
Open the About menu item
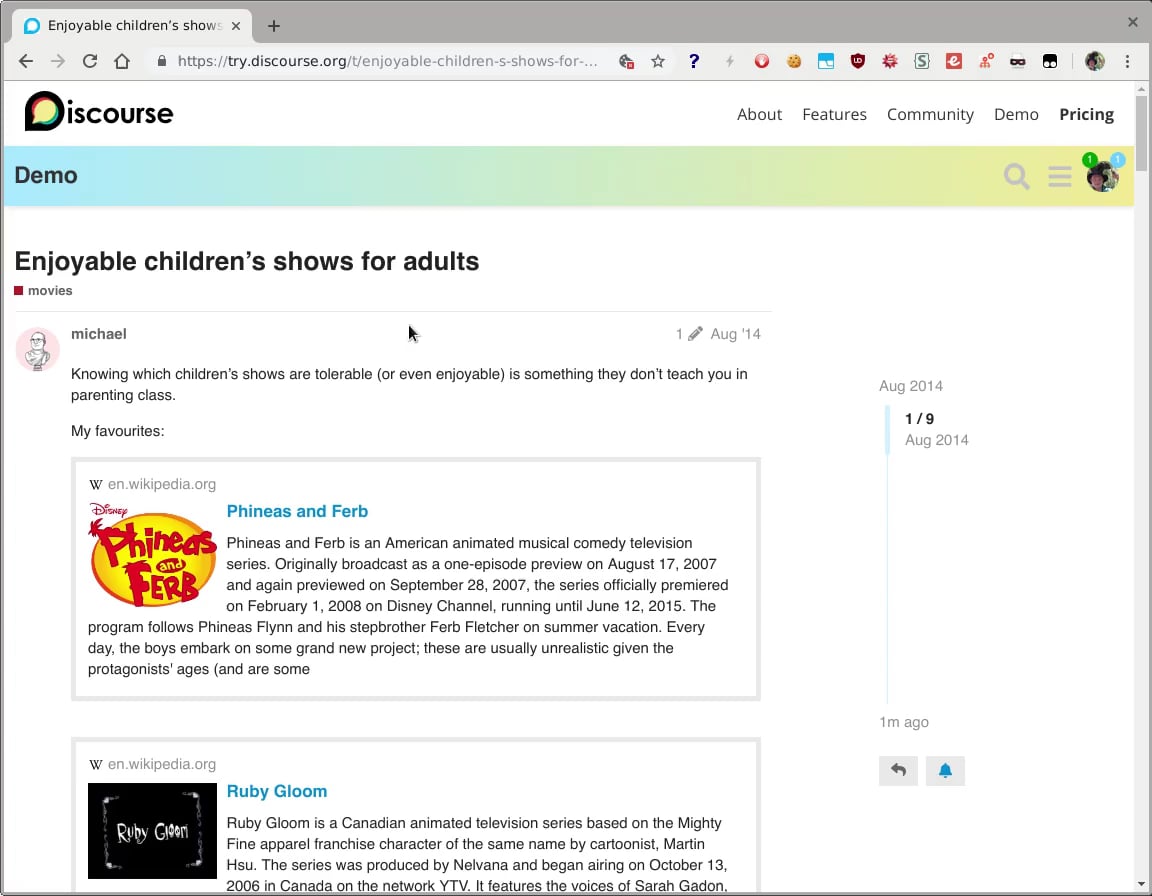click(759, 115)
